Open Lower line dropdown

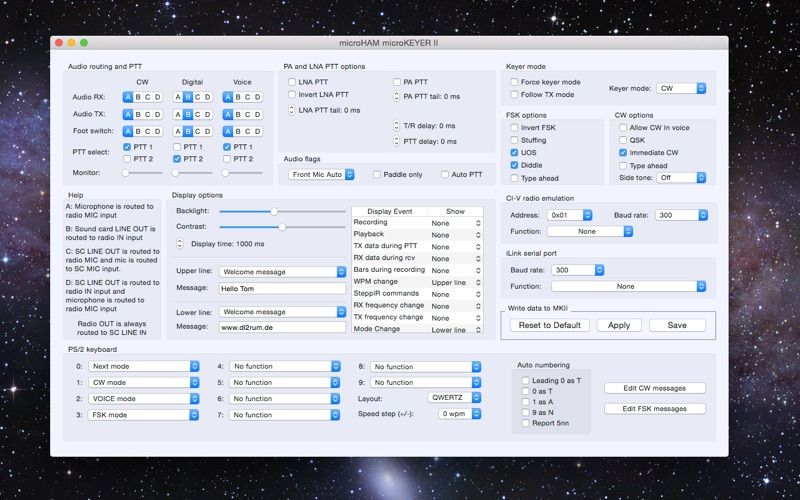click(283, 312)
